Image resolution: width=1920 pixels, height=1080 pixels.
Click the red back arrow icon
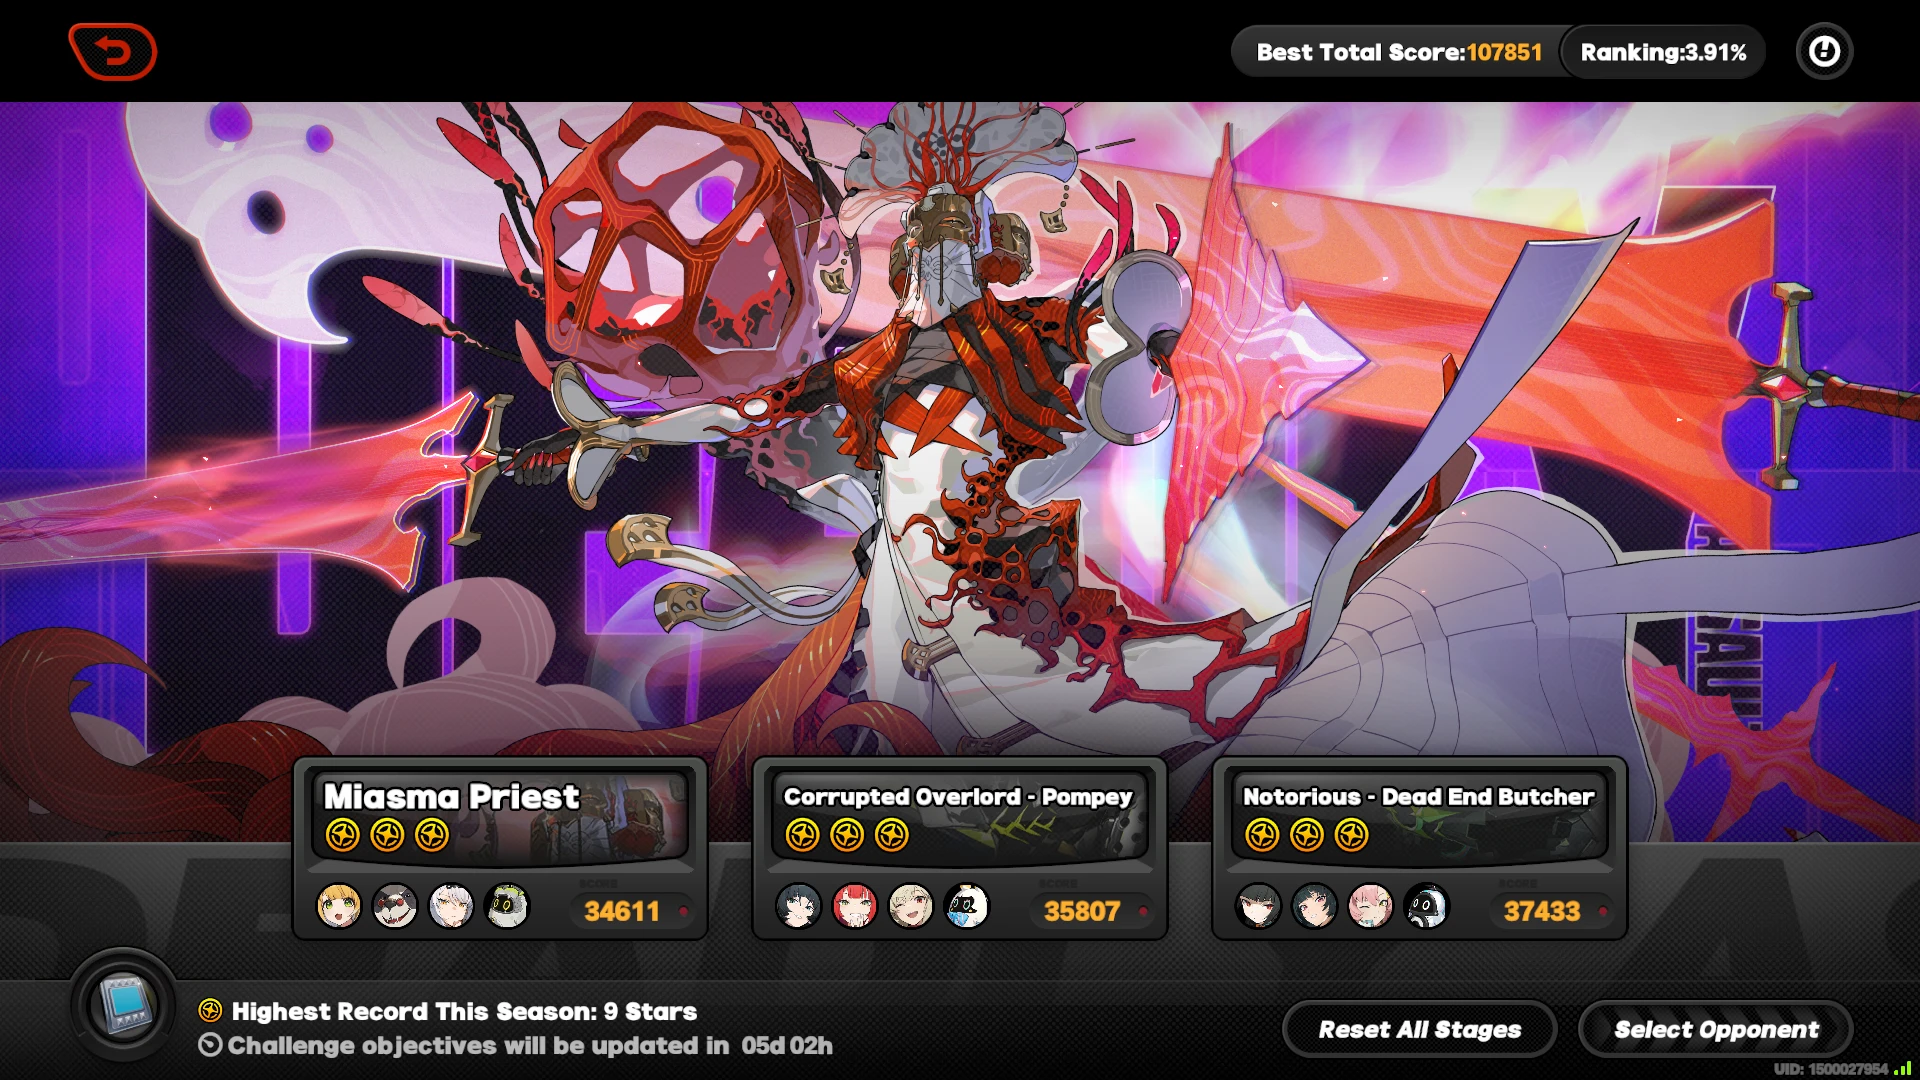113,51
